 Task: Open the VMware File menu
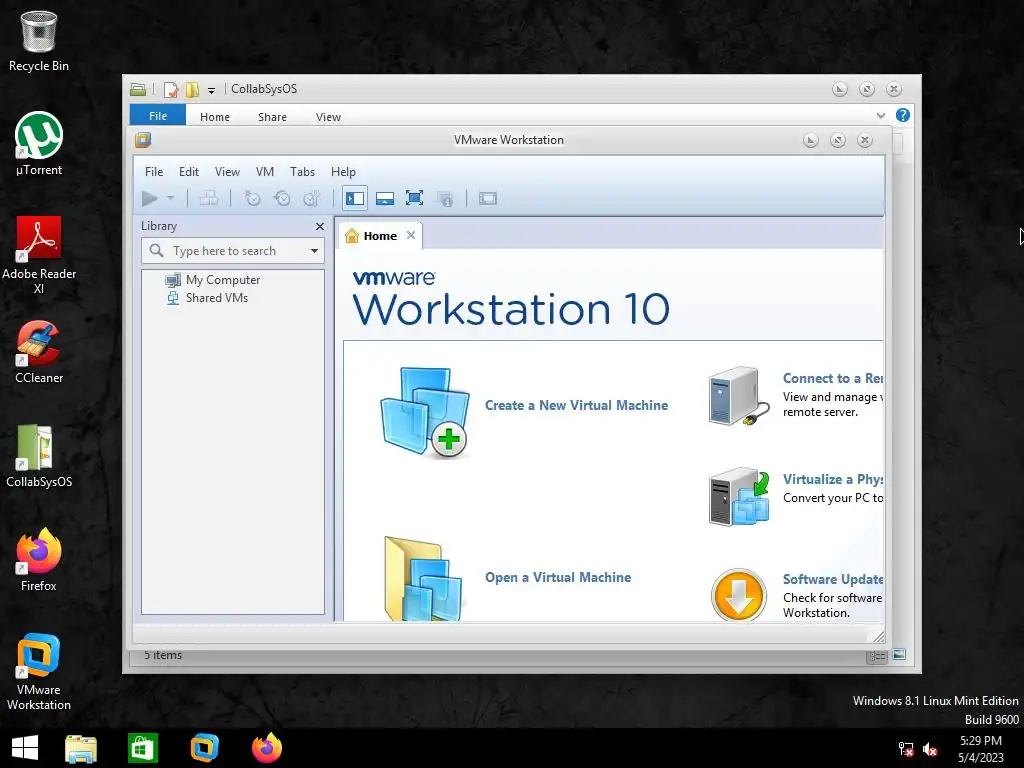coord(154,172)
